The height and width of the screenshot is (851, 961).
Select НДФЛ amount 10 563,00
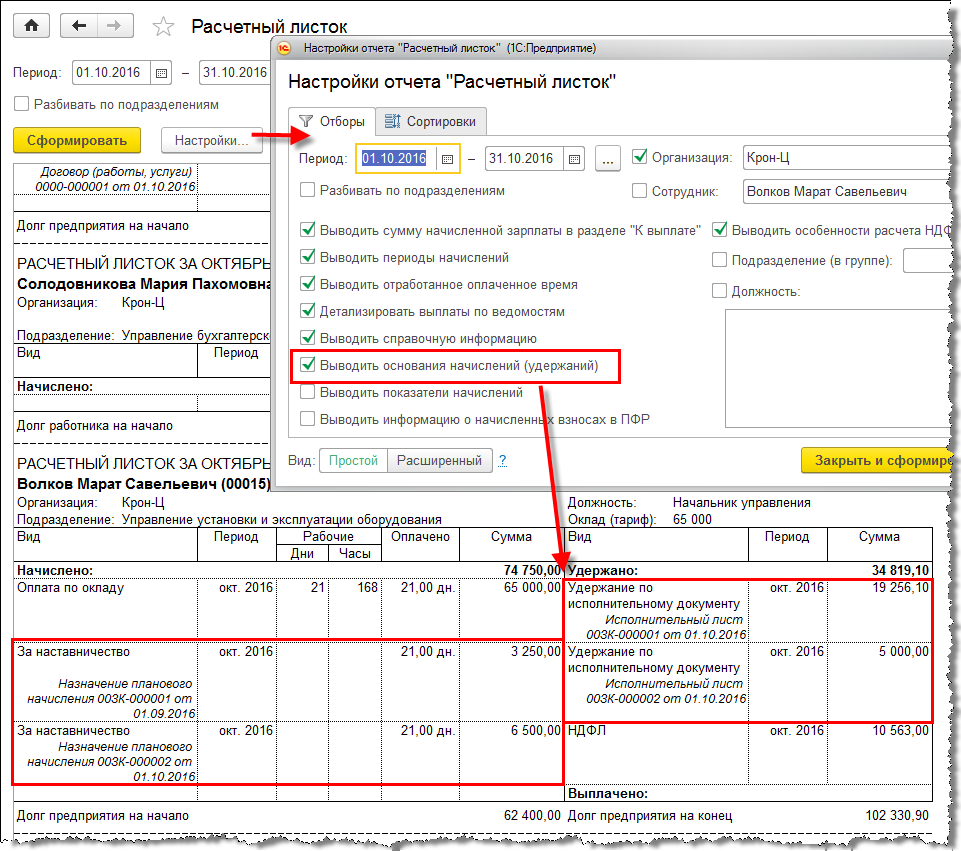pos(900,730)
